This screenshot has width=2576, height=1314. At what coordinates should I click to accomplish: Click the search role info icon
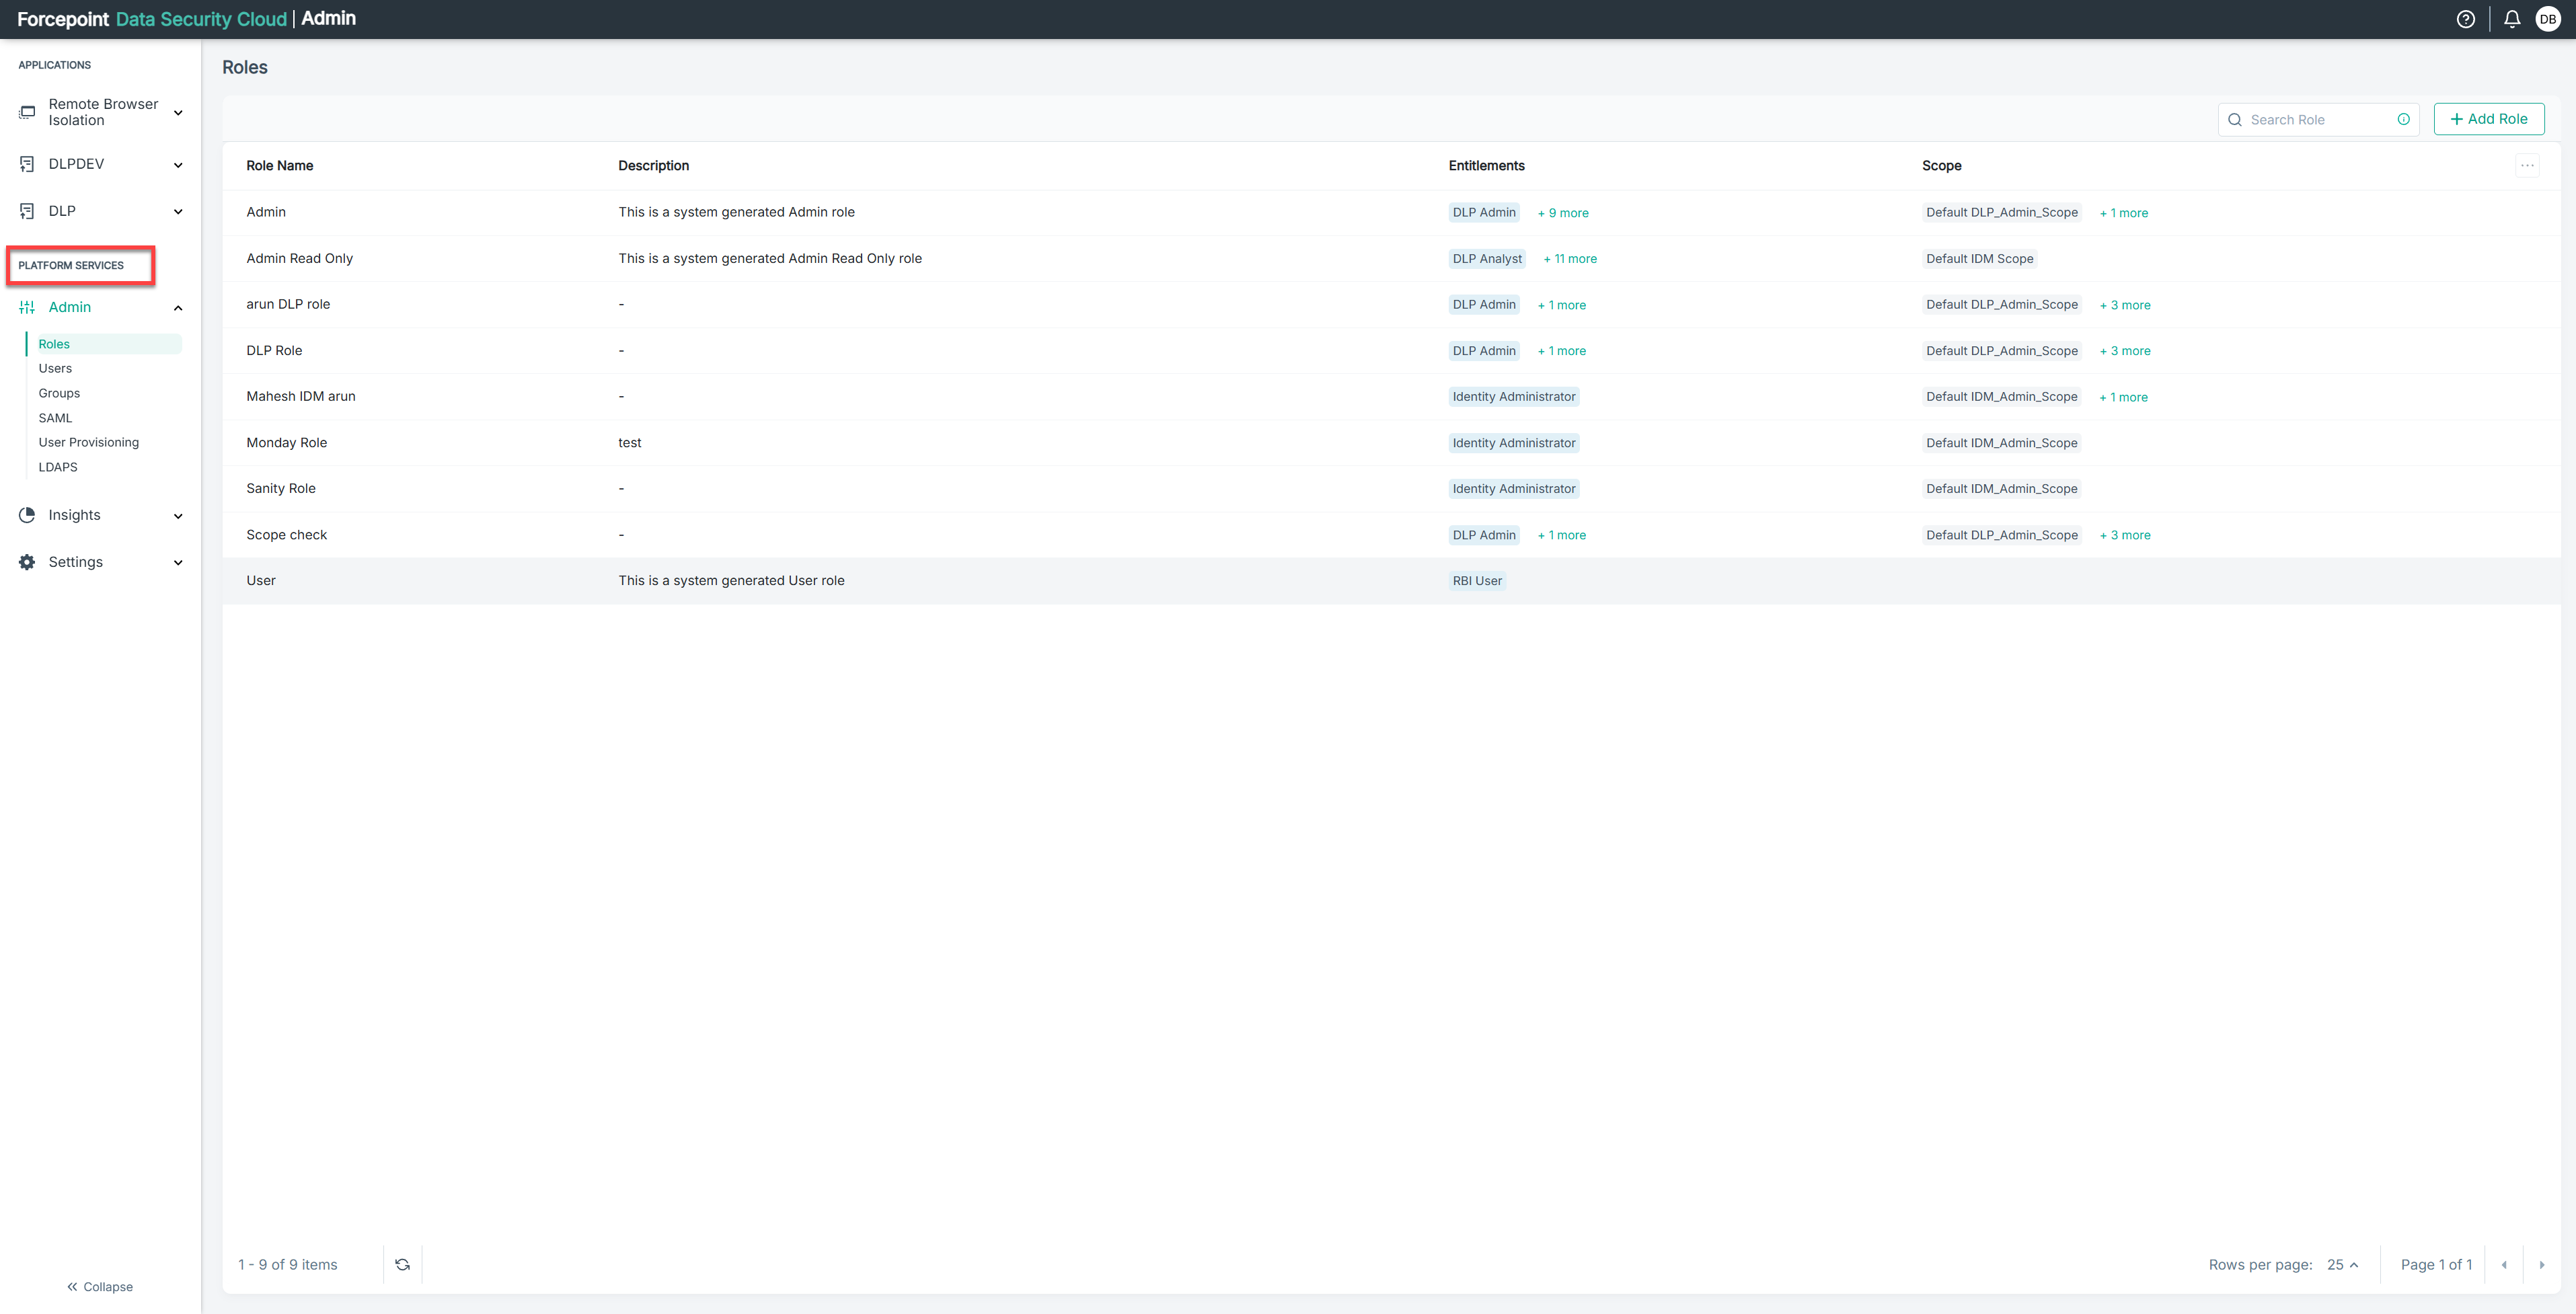[x=2403, y=119]
